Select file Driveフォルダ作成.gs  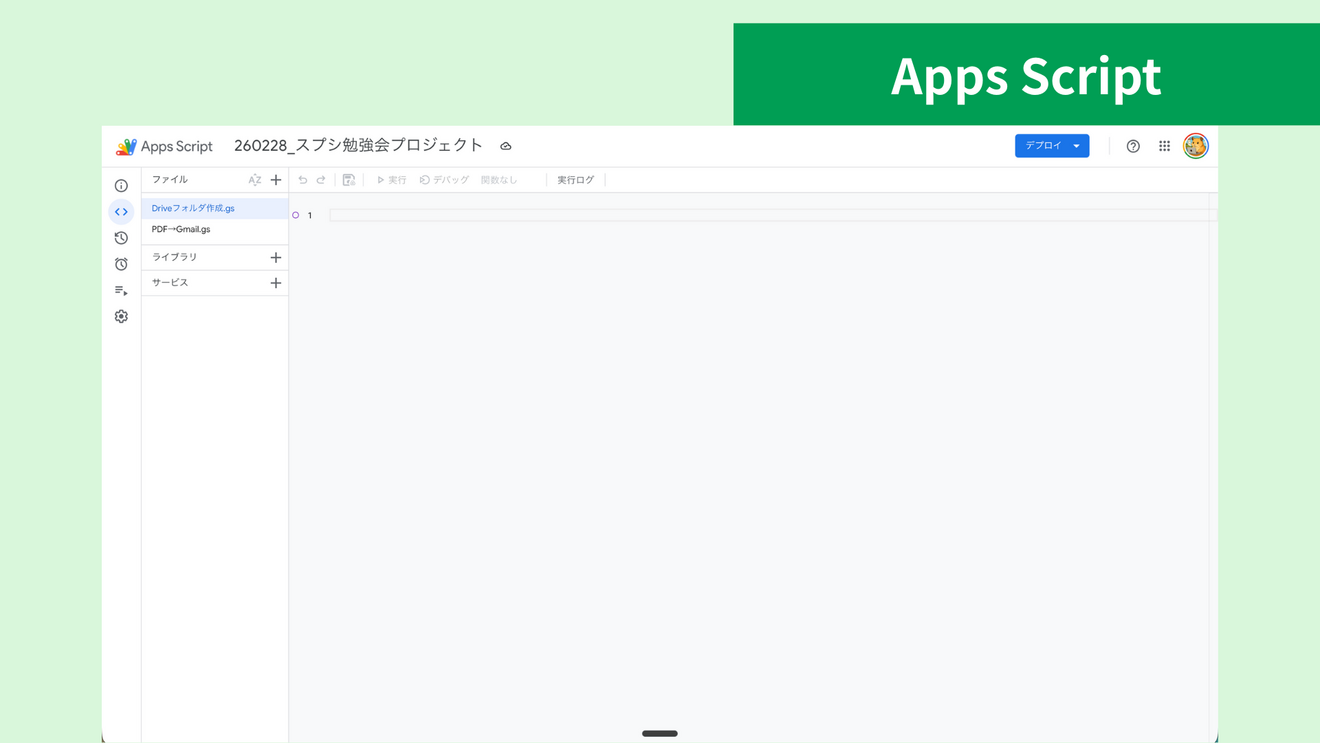point(215,208)
